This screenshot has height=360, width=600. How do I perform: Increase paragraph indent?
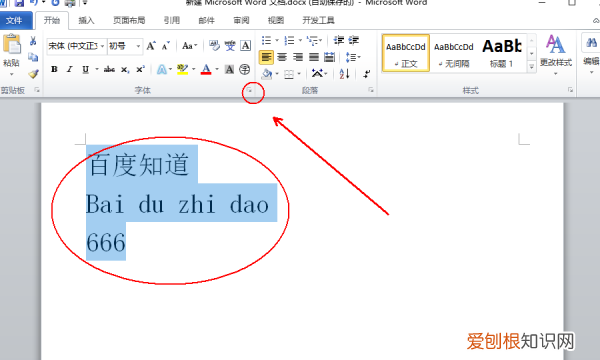click(353, 40)
